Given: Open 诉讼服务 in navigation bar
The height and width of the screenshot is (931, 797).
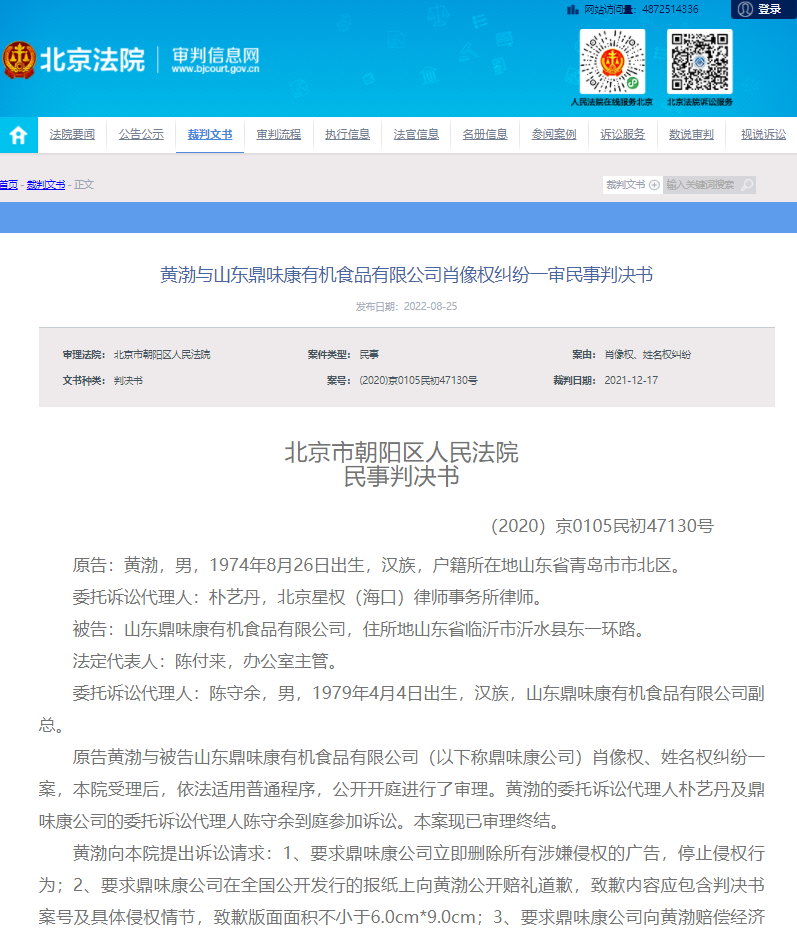Looking at the screenshot, I should coord(622,134).
